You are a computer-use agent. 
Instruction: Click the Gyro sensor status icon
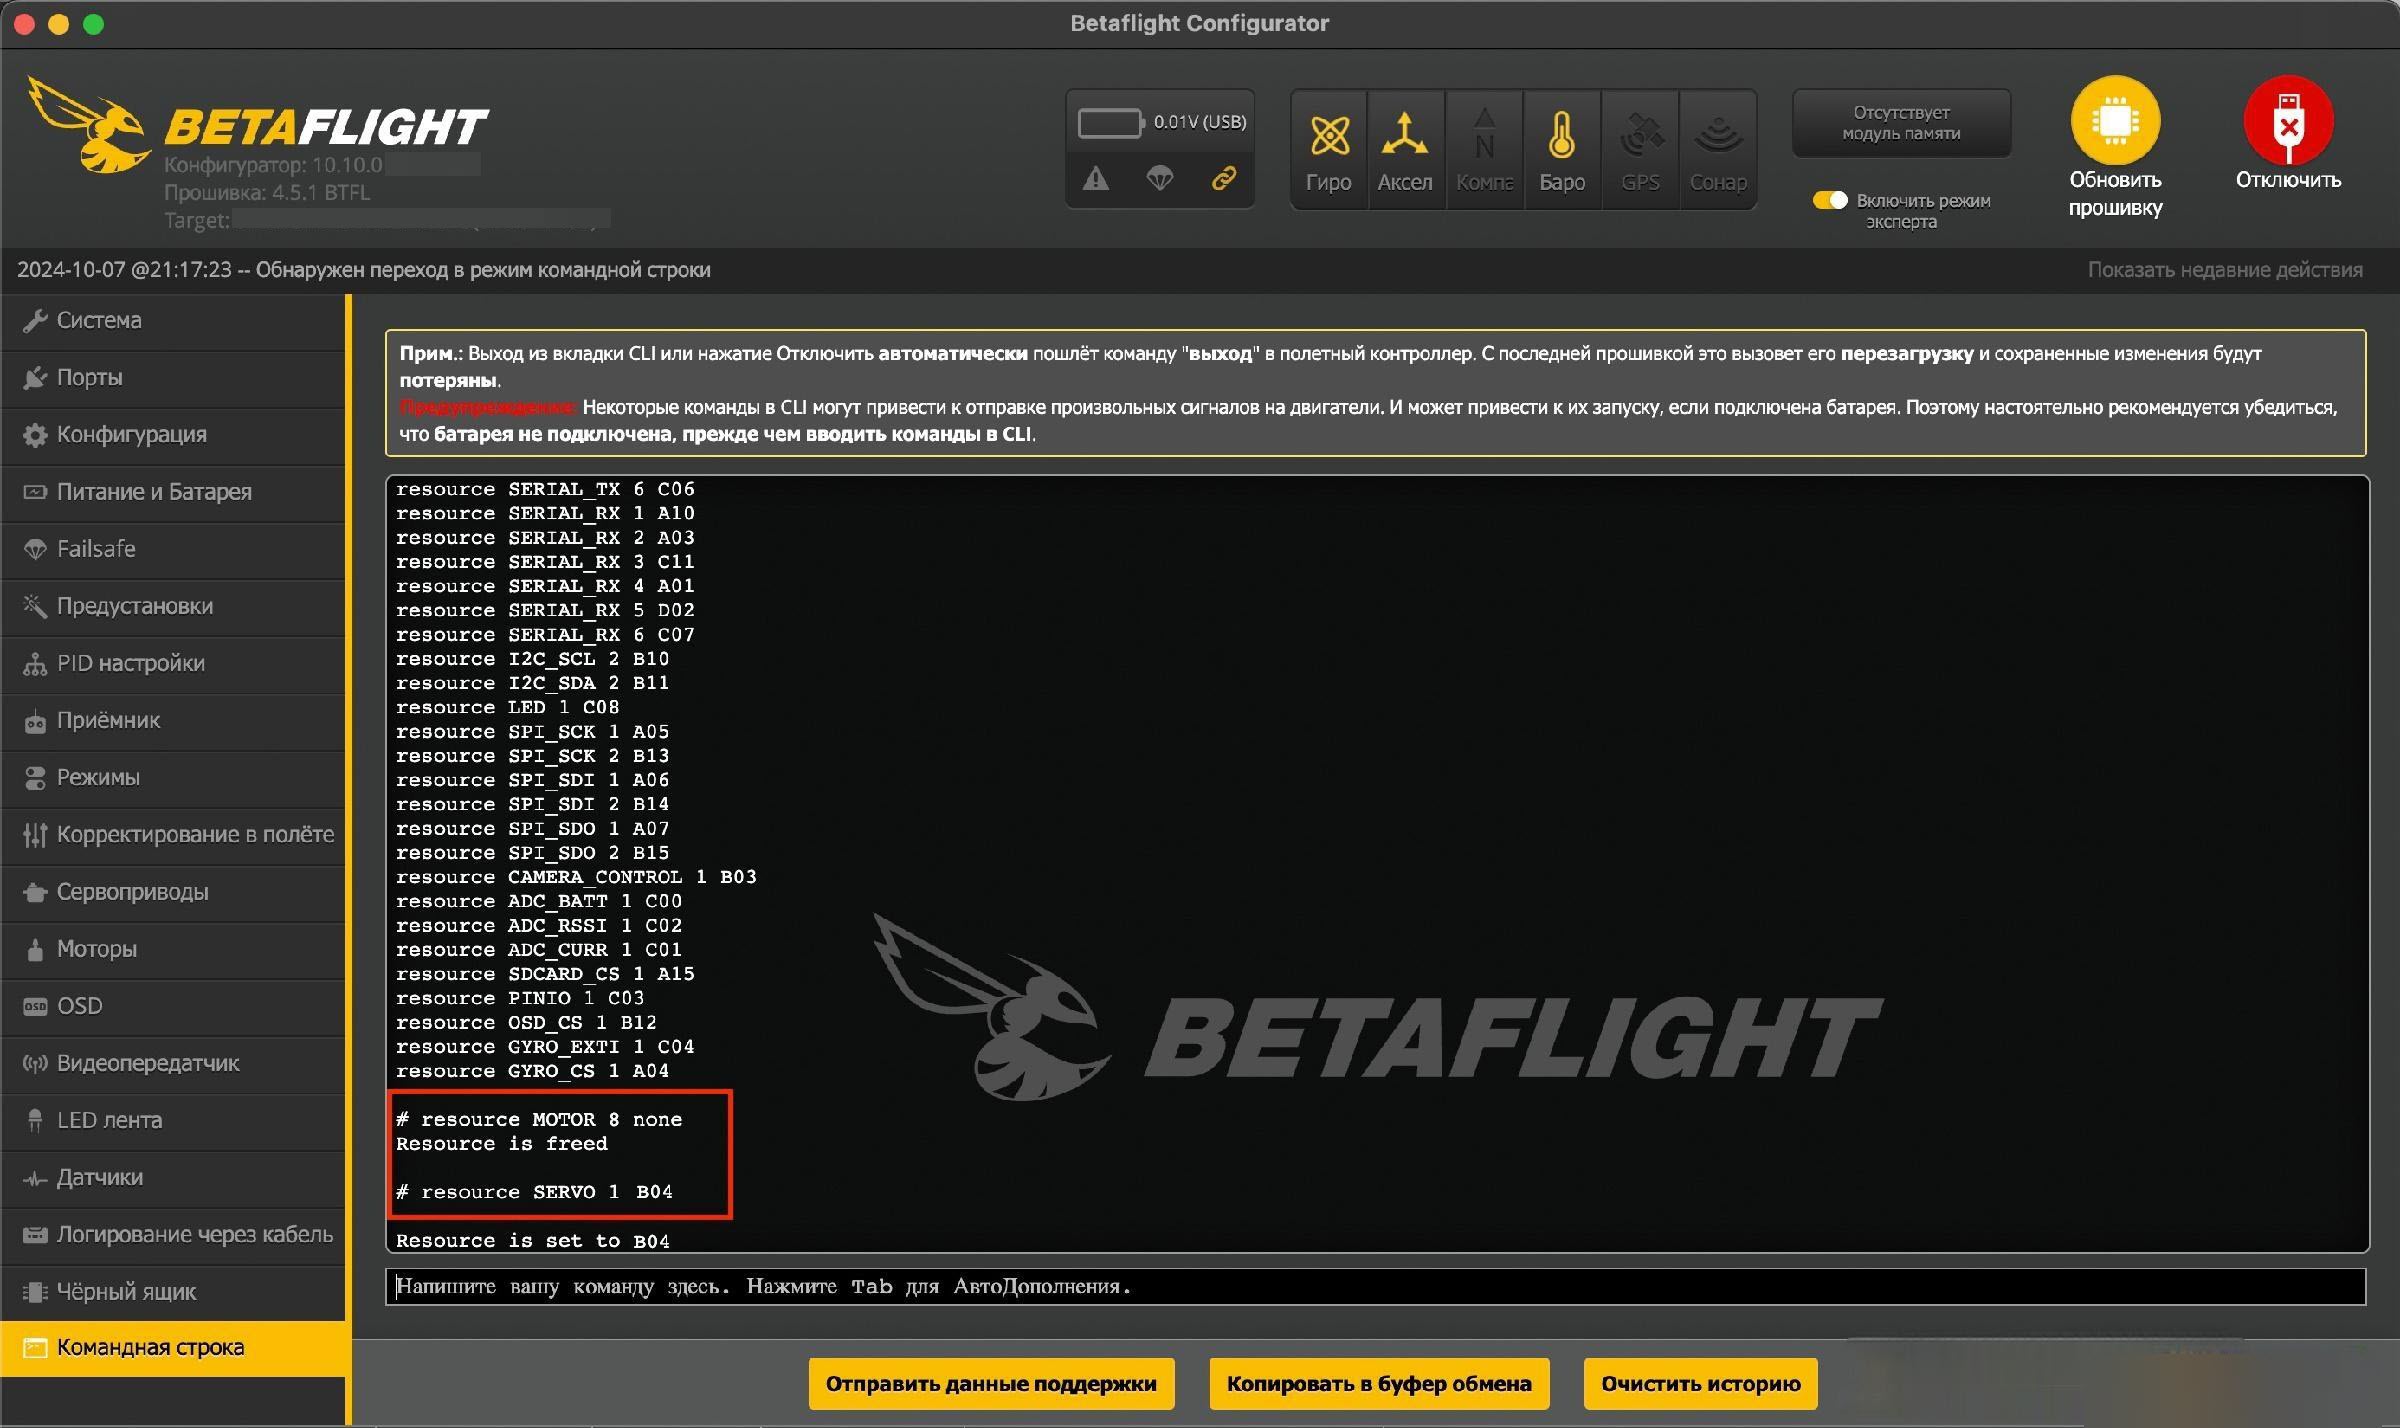tap(1329, 150)
